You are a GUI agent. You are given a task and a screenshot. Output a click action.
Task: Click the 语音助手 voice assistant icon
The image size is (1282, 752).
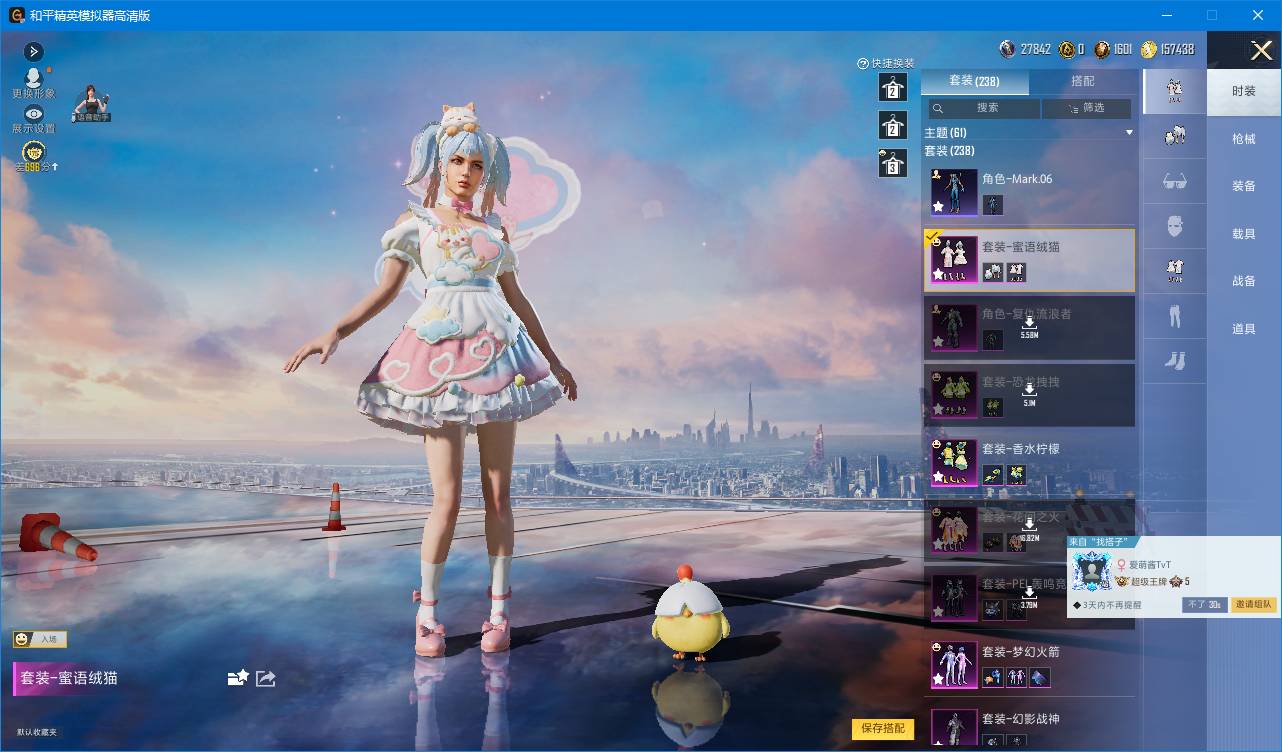coord(91,104)
